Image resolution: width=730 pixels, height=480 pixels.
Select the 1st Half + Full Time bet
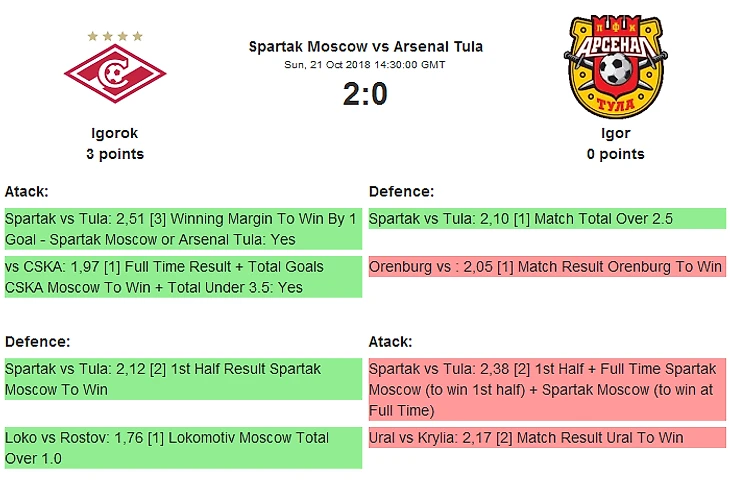point(547,390)
